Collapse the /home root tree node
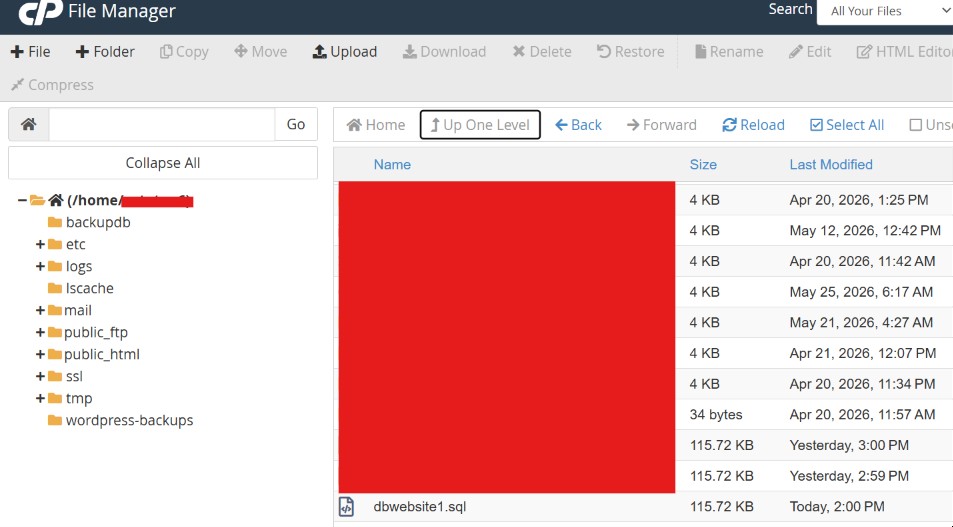This screenshot has width=953, height=527. pos(22,200)
